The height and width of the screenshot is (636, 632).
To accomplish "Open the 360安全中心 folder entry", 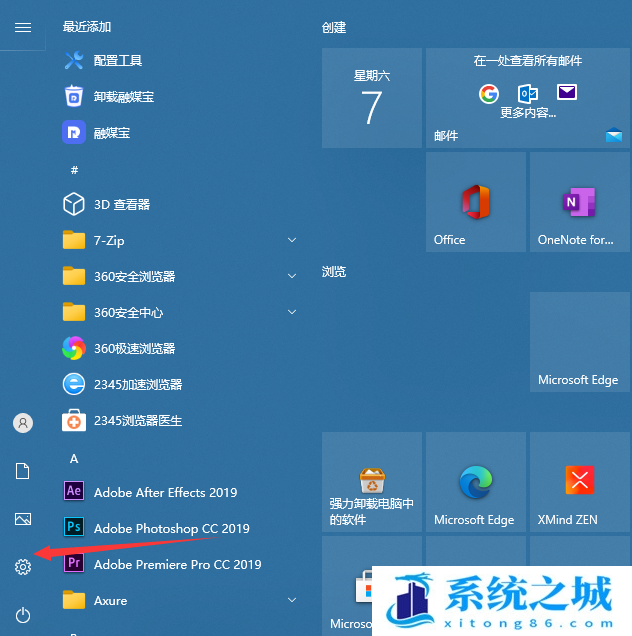I will [181, 312].
